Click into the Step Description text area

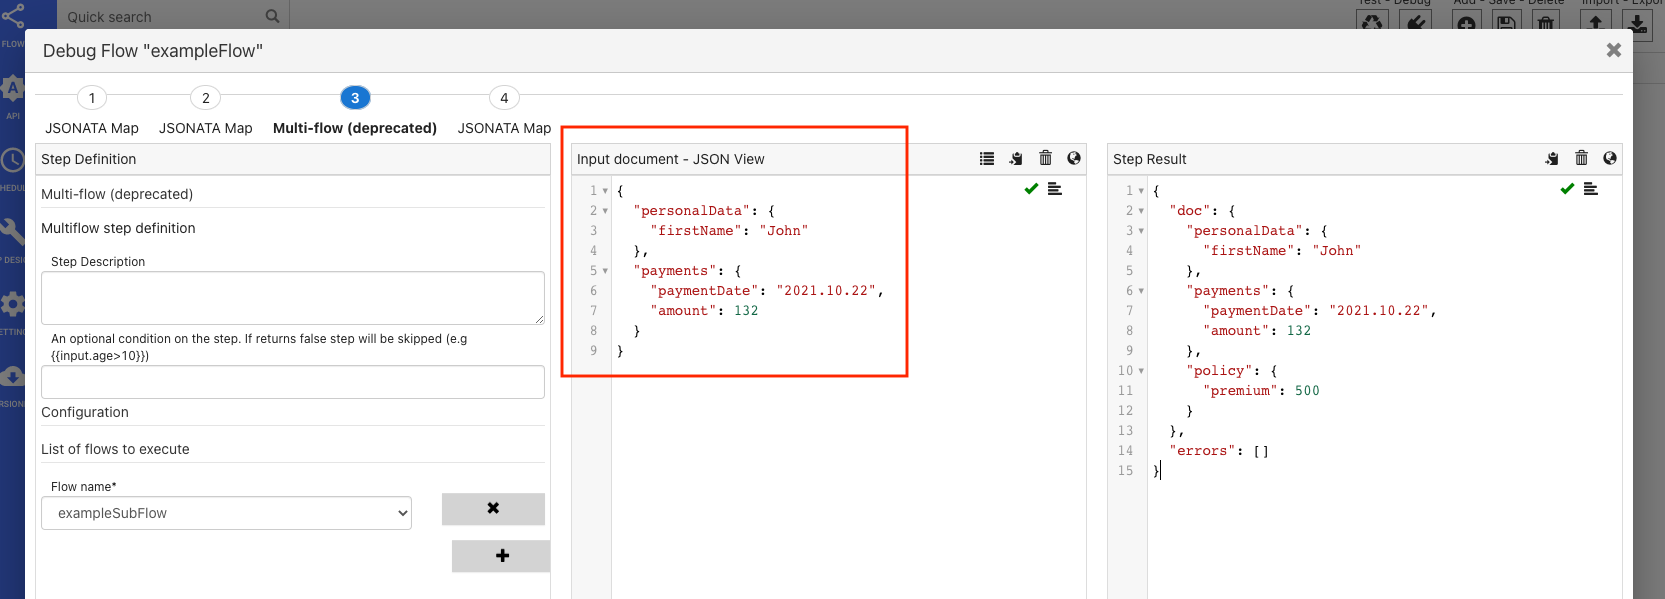click(292, 297)
